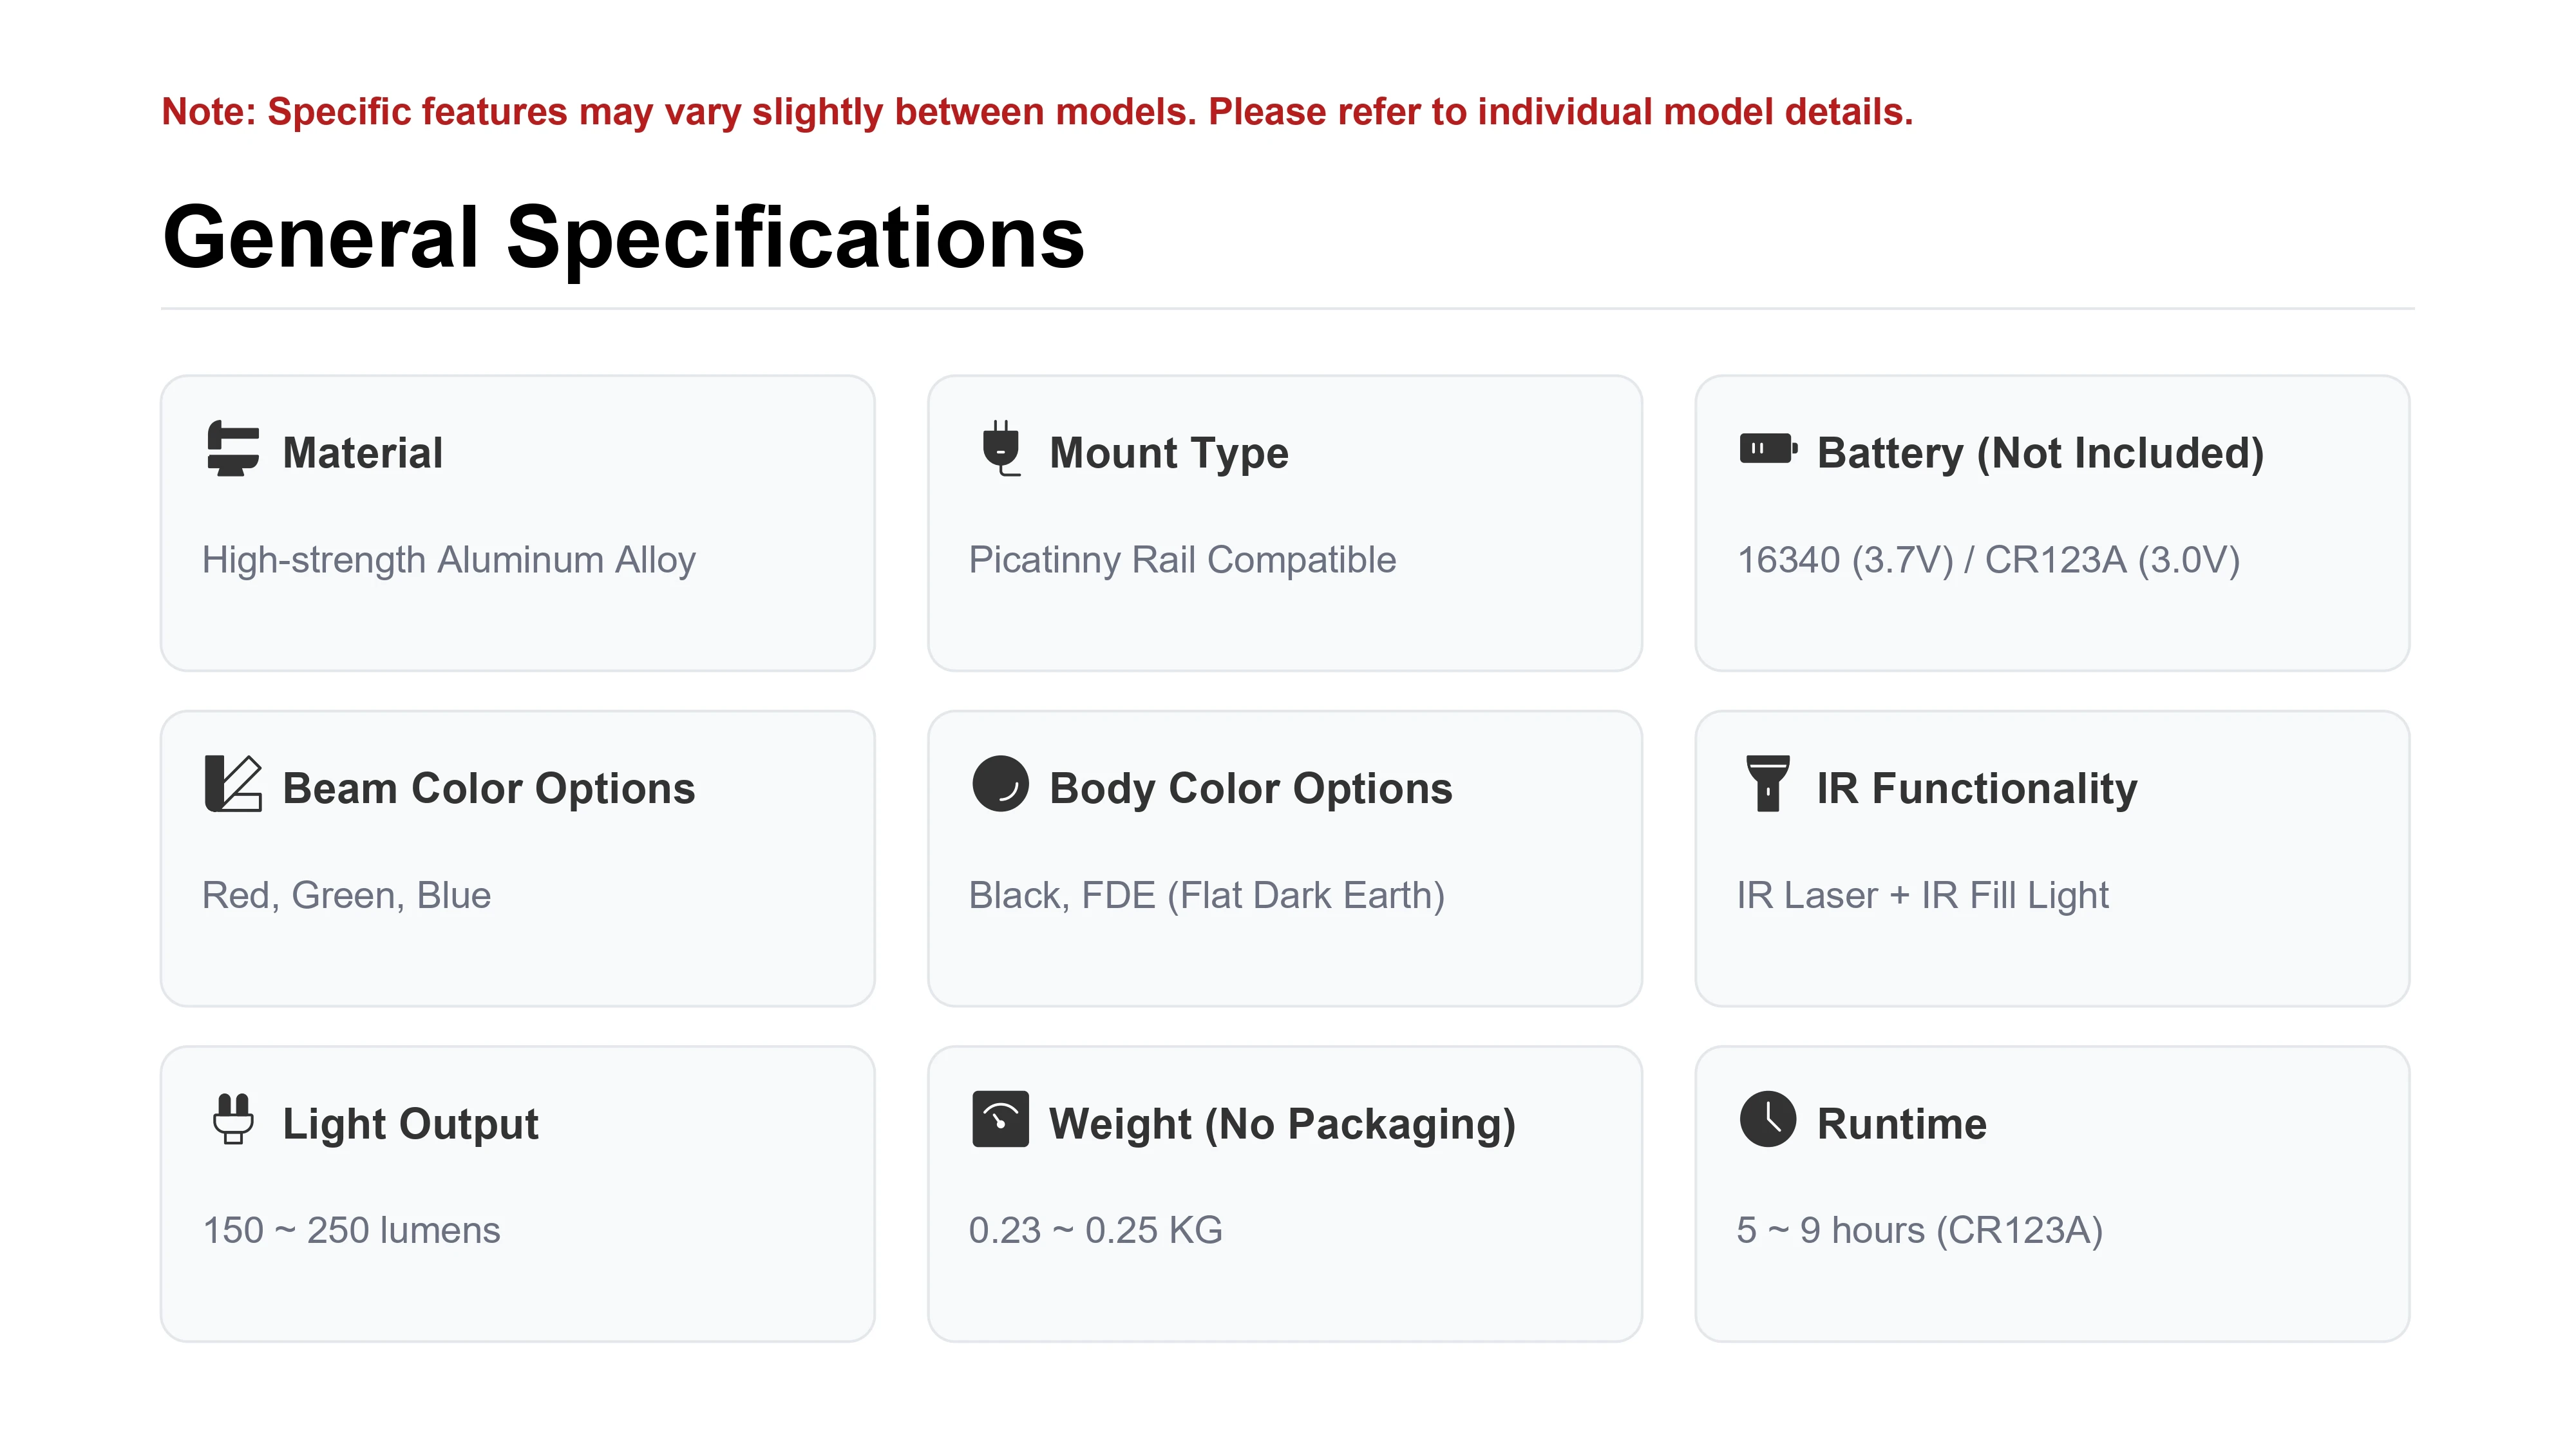
Task: Click the Weight scale icon
Action: (x=1000, y=1119)
